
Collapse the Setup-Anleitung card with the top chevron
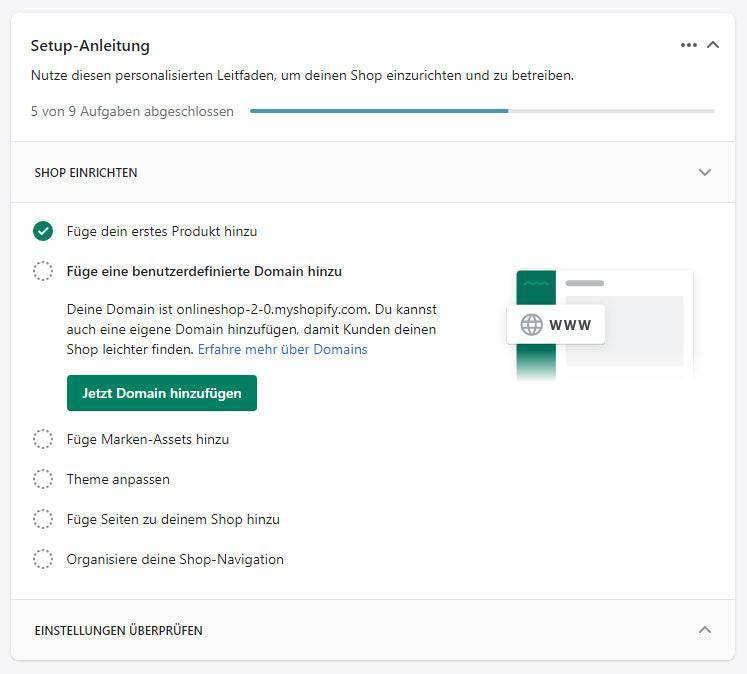pyautogui.click(x=713, y=45)
